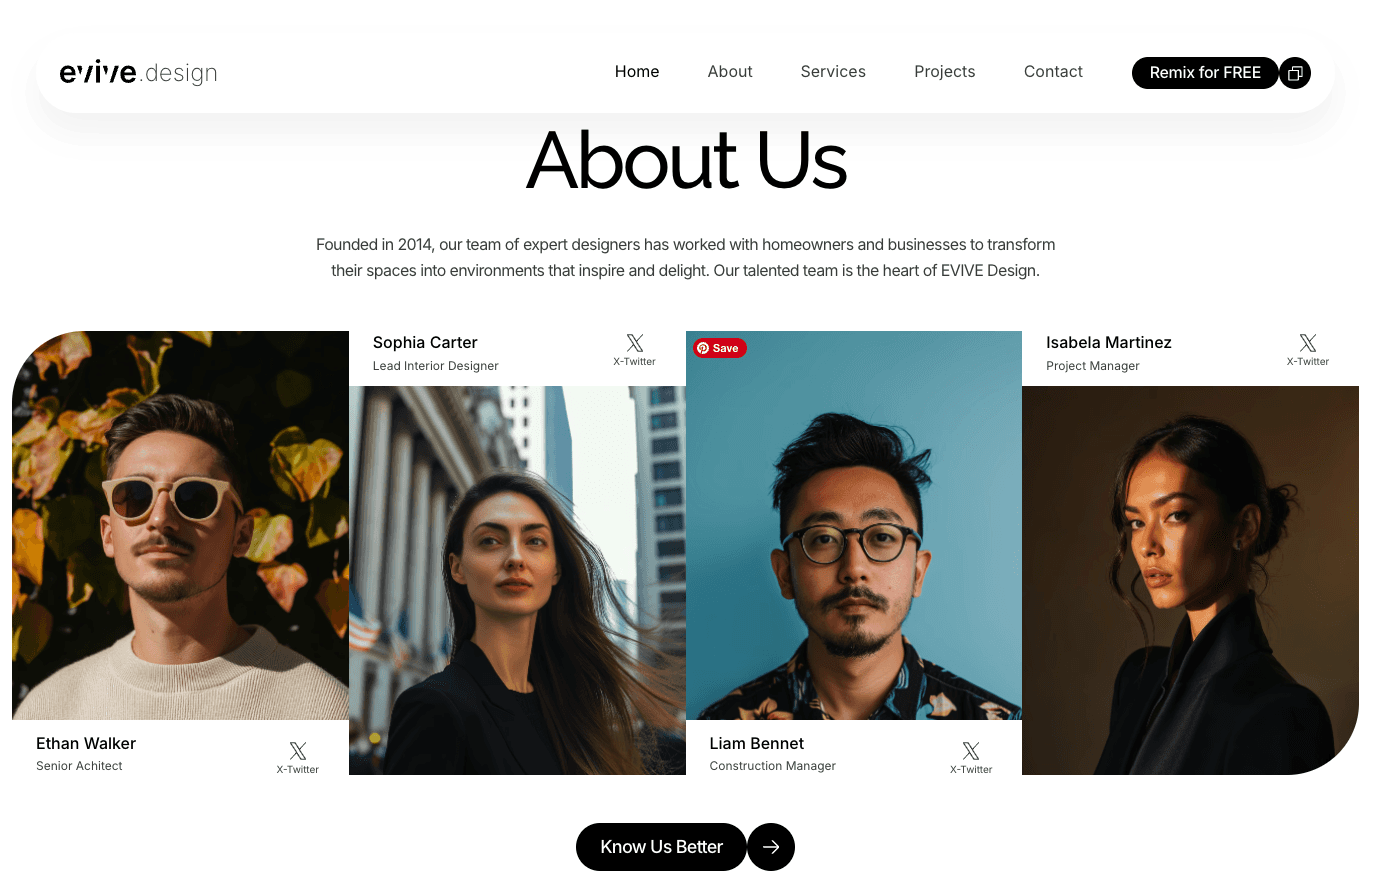1376x895 pixels.
Task: Click the Remix for FREE button
Action: pos(1205,73)
